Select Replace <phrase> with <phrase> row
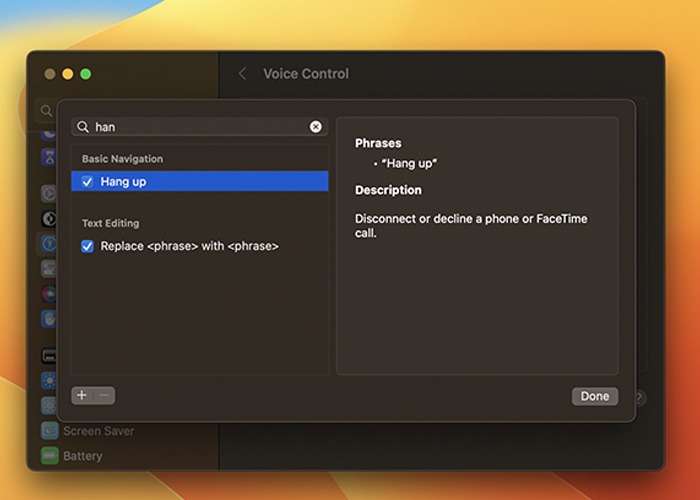Screen dimensions: 700x500 click(x=200, y=246)
